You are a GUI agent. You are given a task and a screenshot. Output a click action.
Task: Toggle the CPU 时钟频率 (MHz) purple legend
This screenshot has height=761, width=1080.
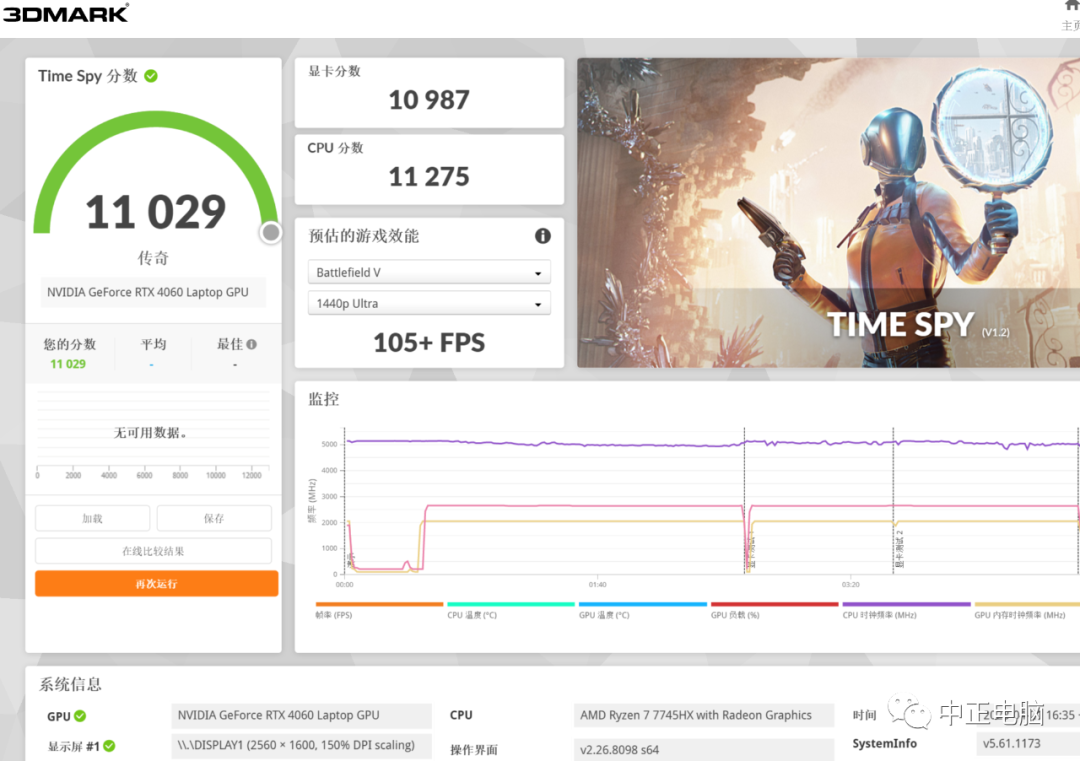(x=906, y=610)
